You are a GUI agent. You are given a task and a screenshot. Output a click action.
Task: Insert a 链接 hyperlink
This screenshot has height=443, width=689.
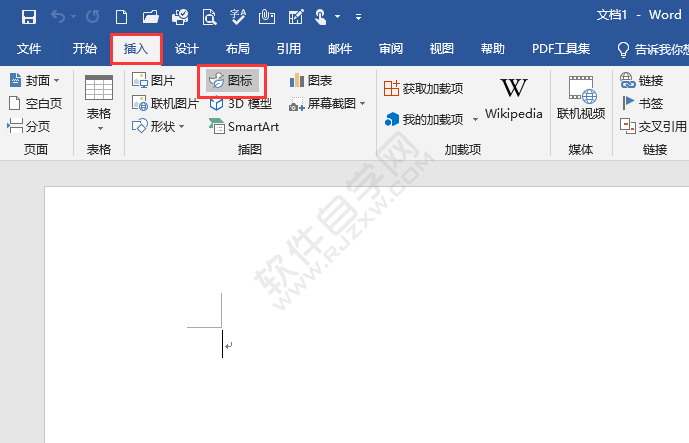pyautogui.click(x=642, y=80)
